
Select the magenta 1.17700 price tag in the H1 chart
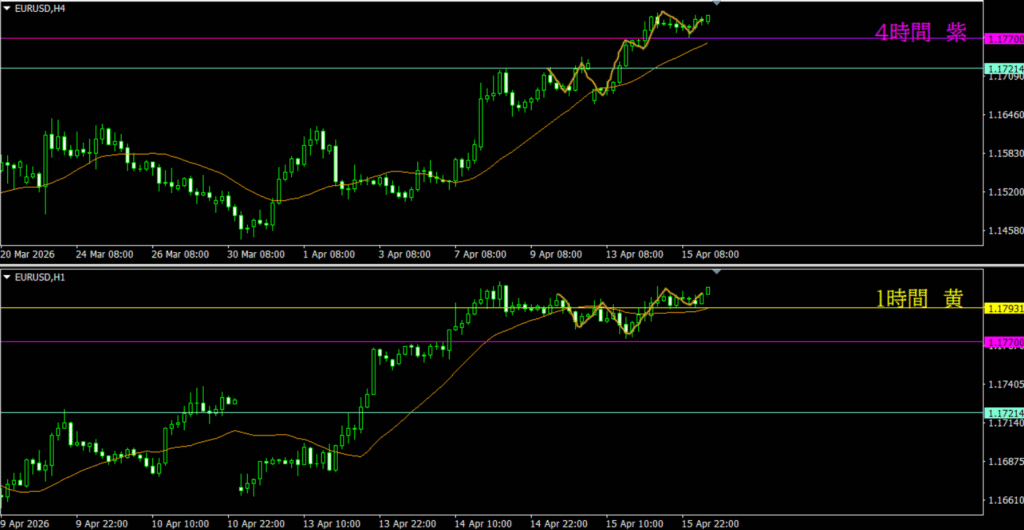1003,342
